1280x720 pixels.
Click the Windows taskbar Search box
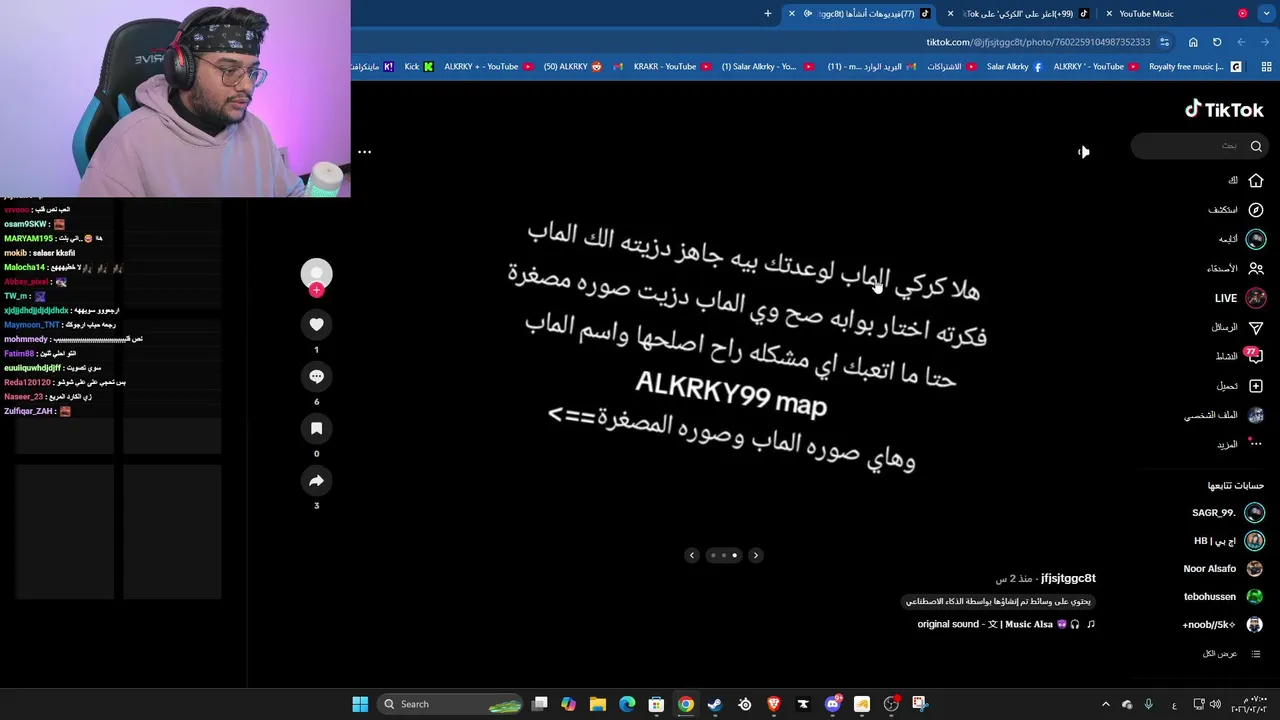pos(452,704)
